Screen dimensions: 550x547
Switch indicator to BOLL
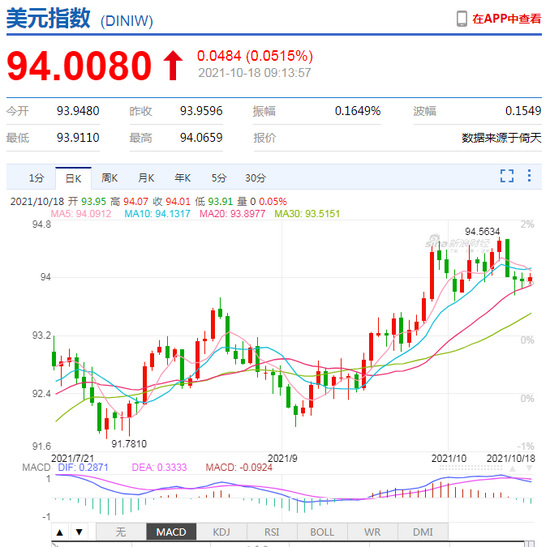coord(322,532)
